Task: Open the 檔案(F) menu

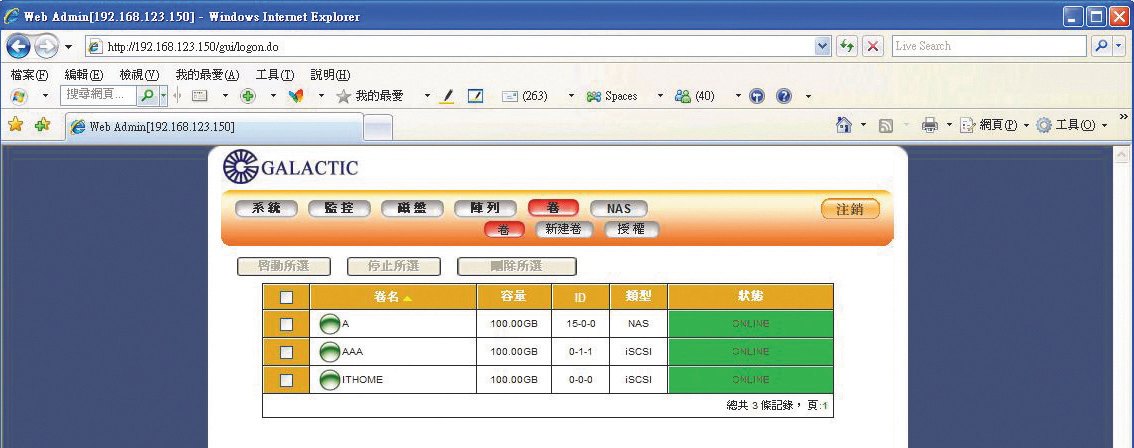Action: pos(29,75)
